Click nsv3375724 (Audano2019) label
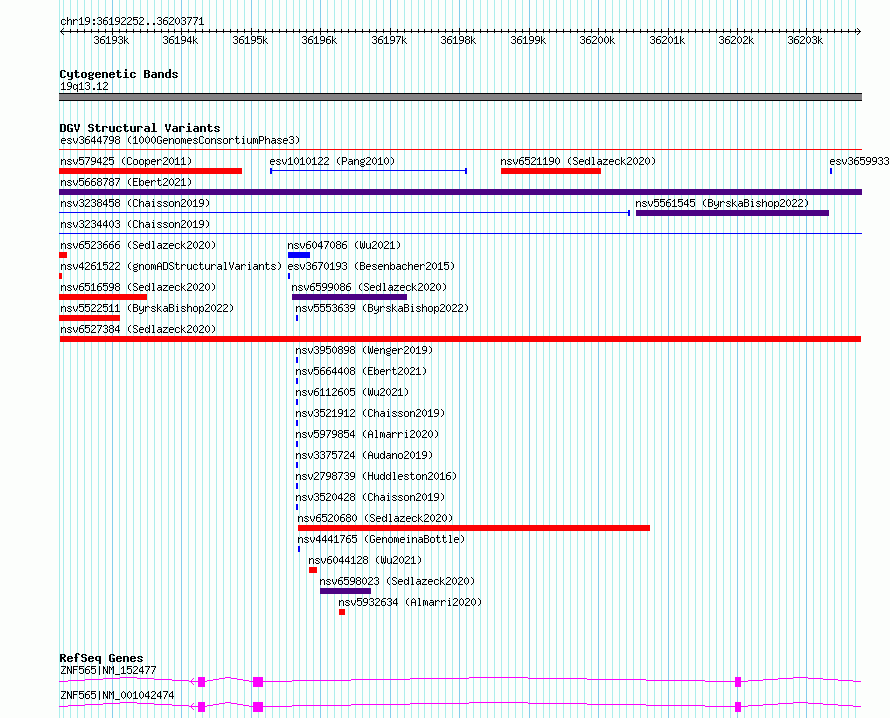 click(x=364, y=455)
